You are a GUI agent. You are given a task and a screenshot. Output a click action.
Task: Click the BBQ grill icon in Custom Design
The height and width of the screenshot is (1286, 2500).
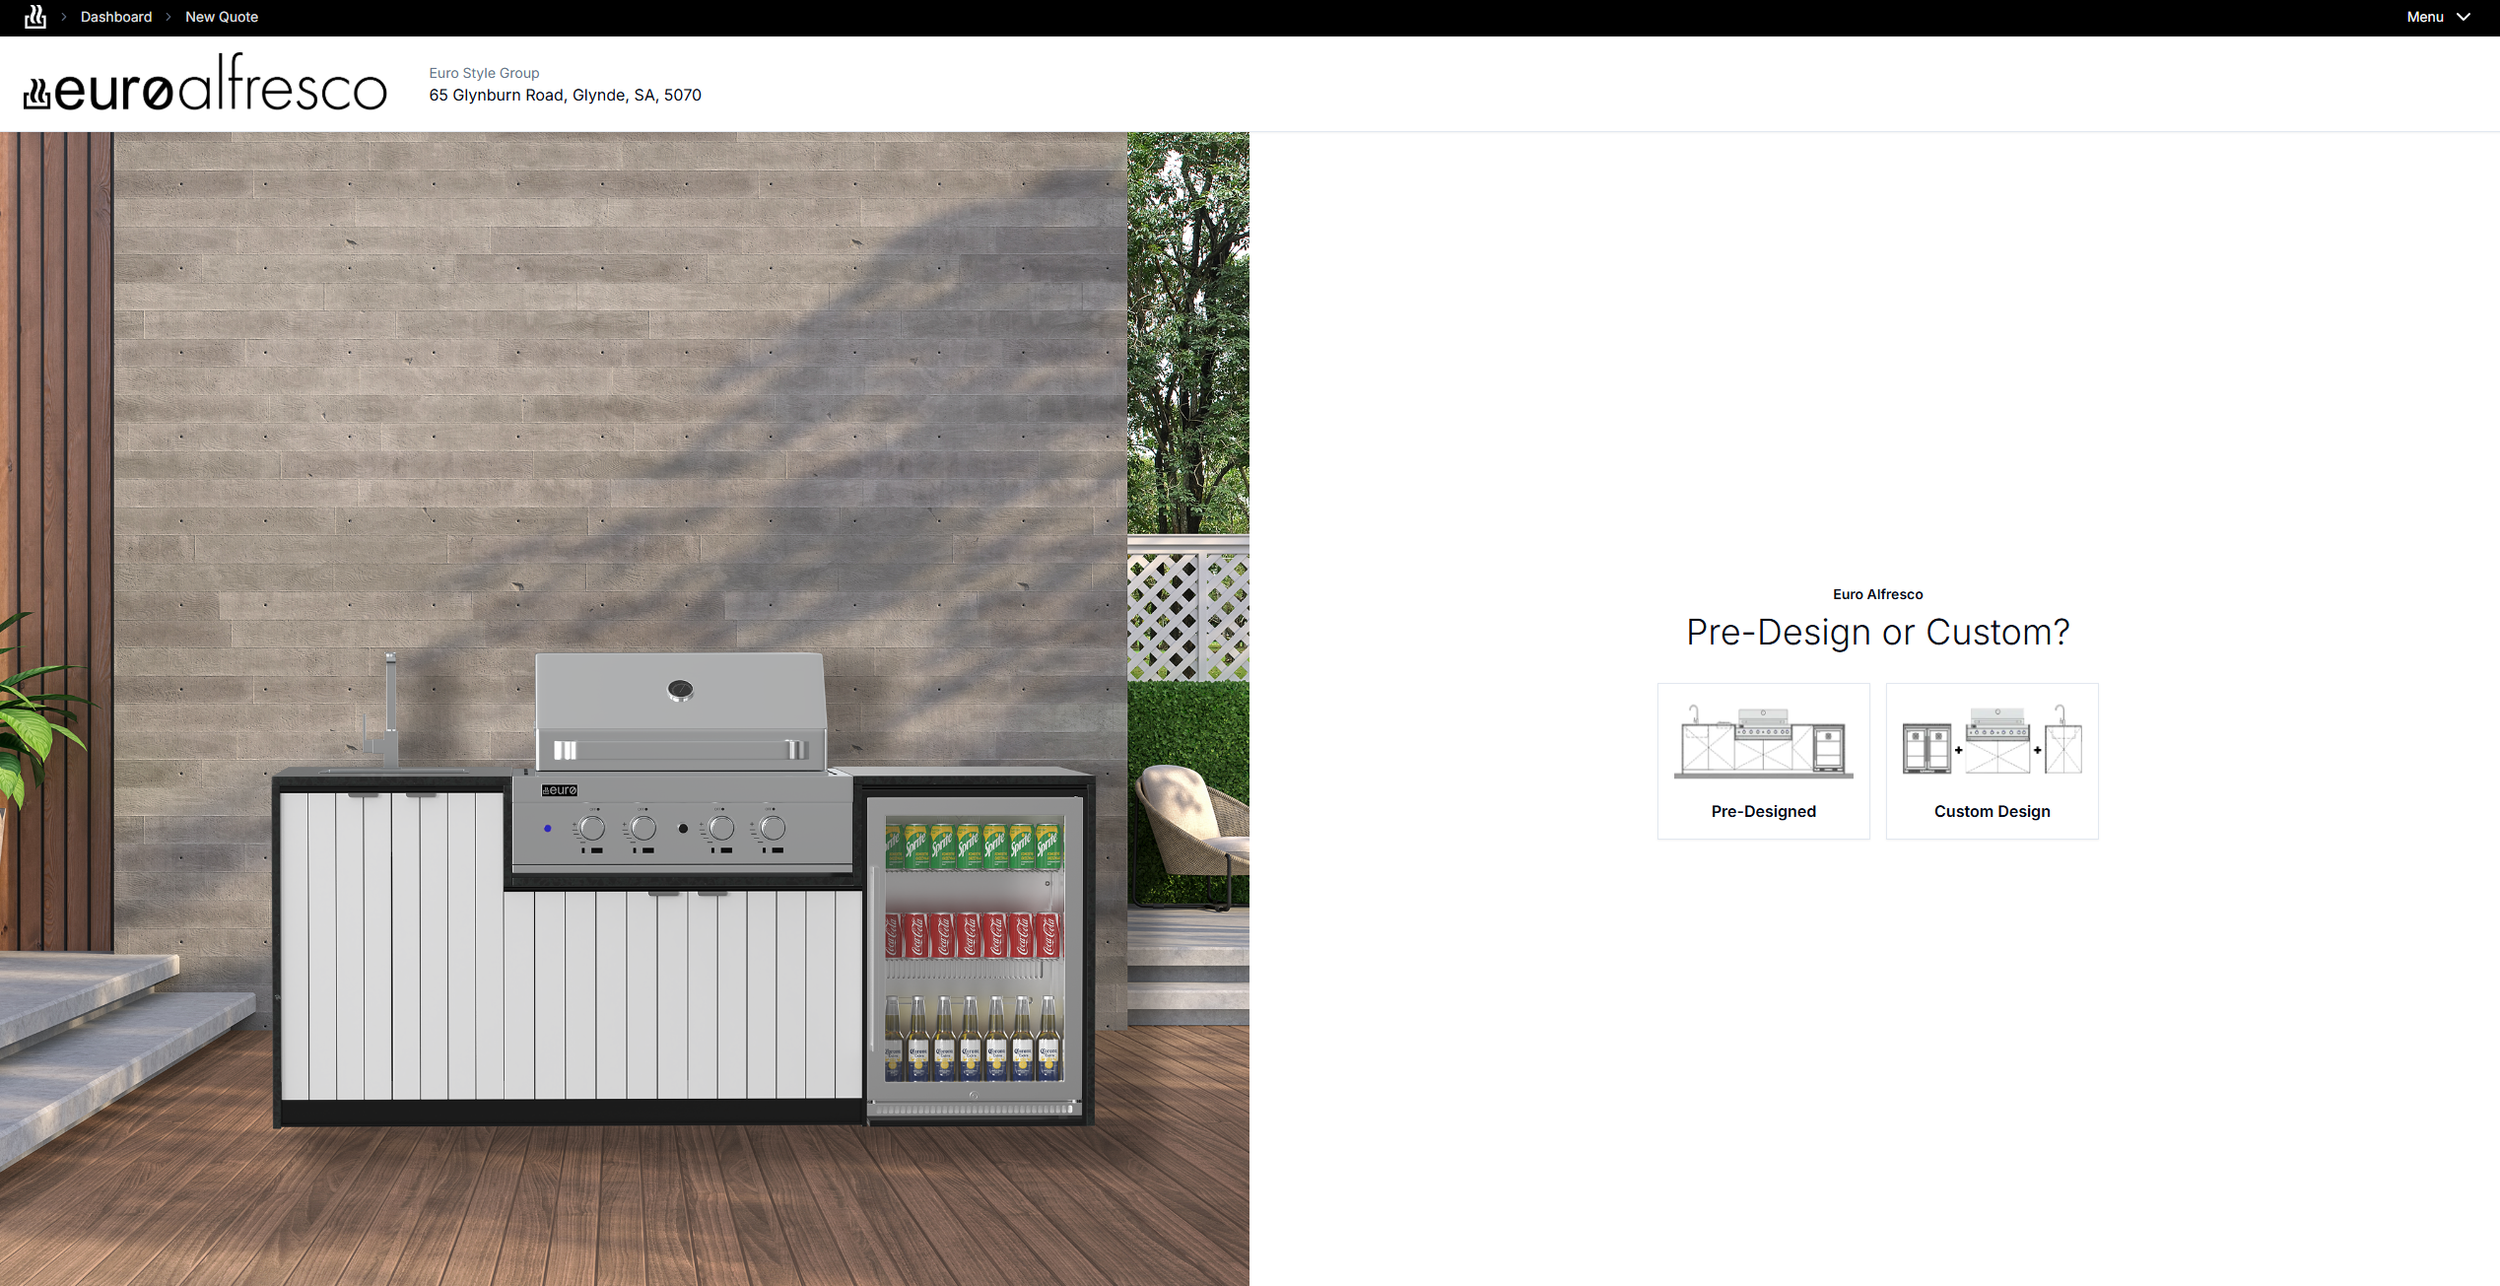(x=1997, y=741)
